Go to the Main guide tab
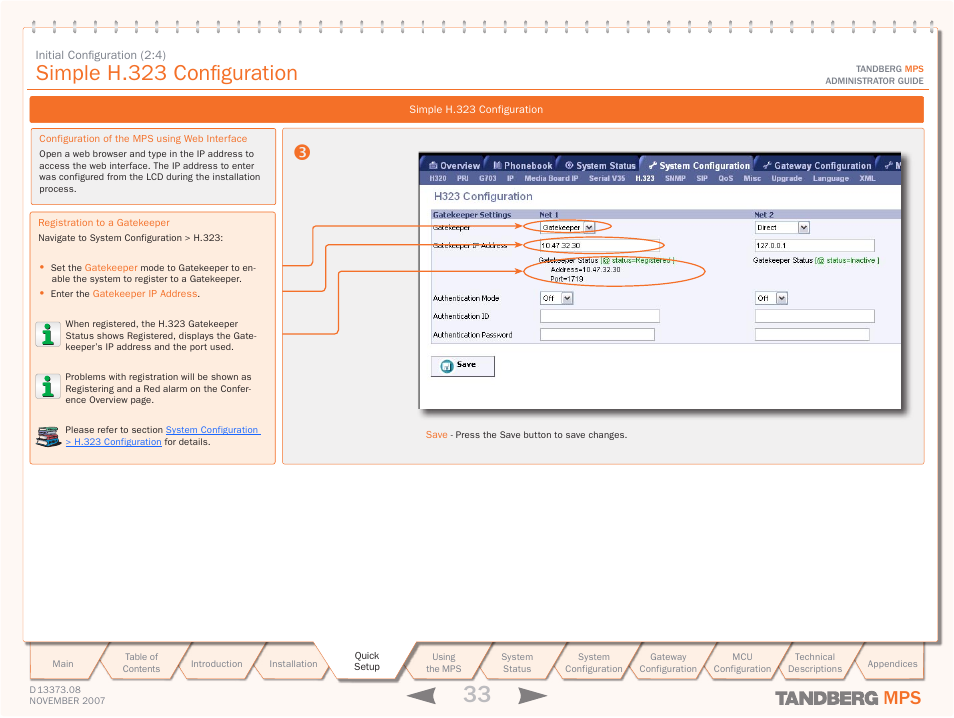The width and height of the screenshot is (954, 718). pyautogui.click(x=63, y=663)
